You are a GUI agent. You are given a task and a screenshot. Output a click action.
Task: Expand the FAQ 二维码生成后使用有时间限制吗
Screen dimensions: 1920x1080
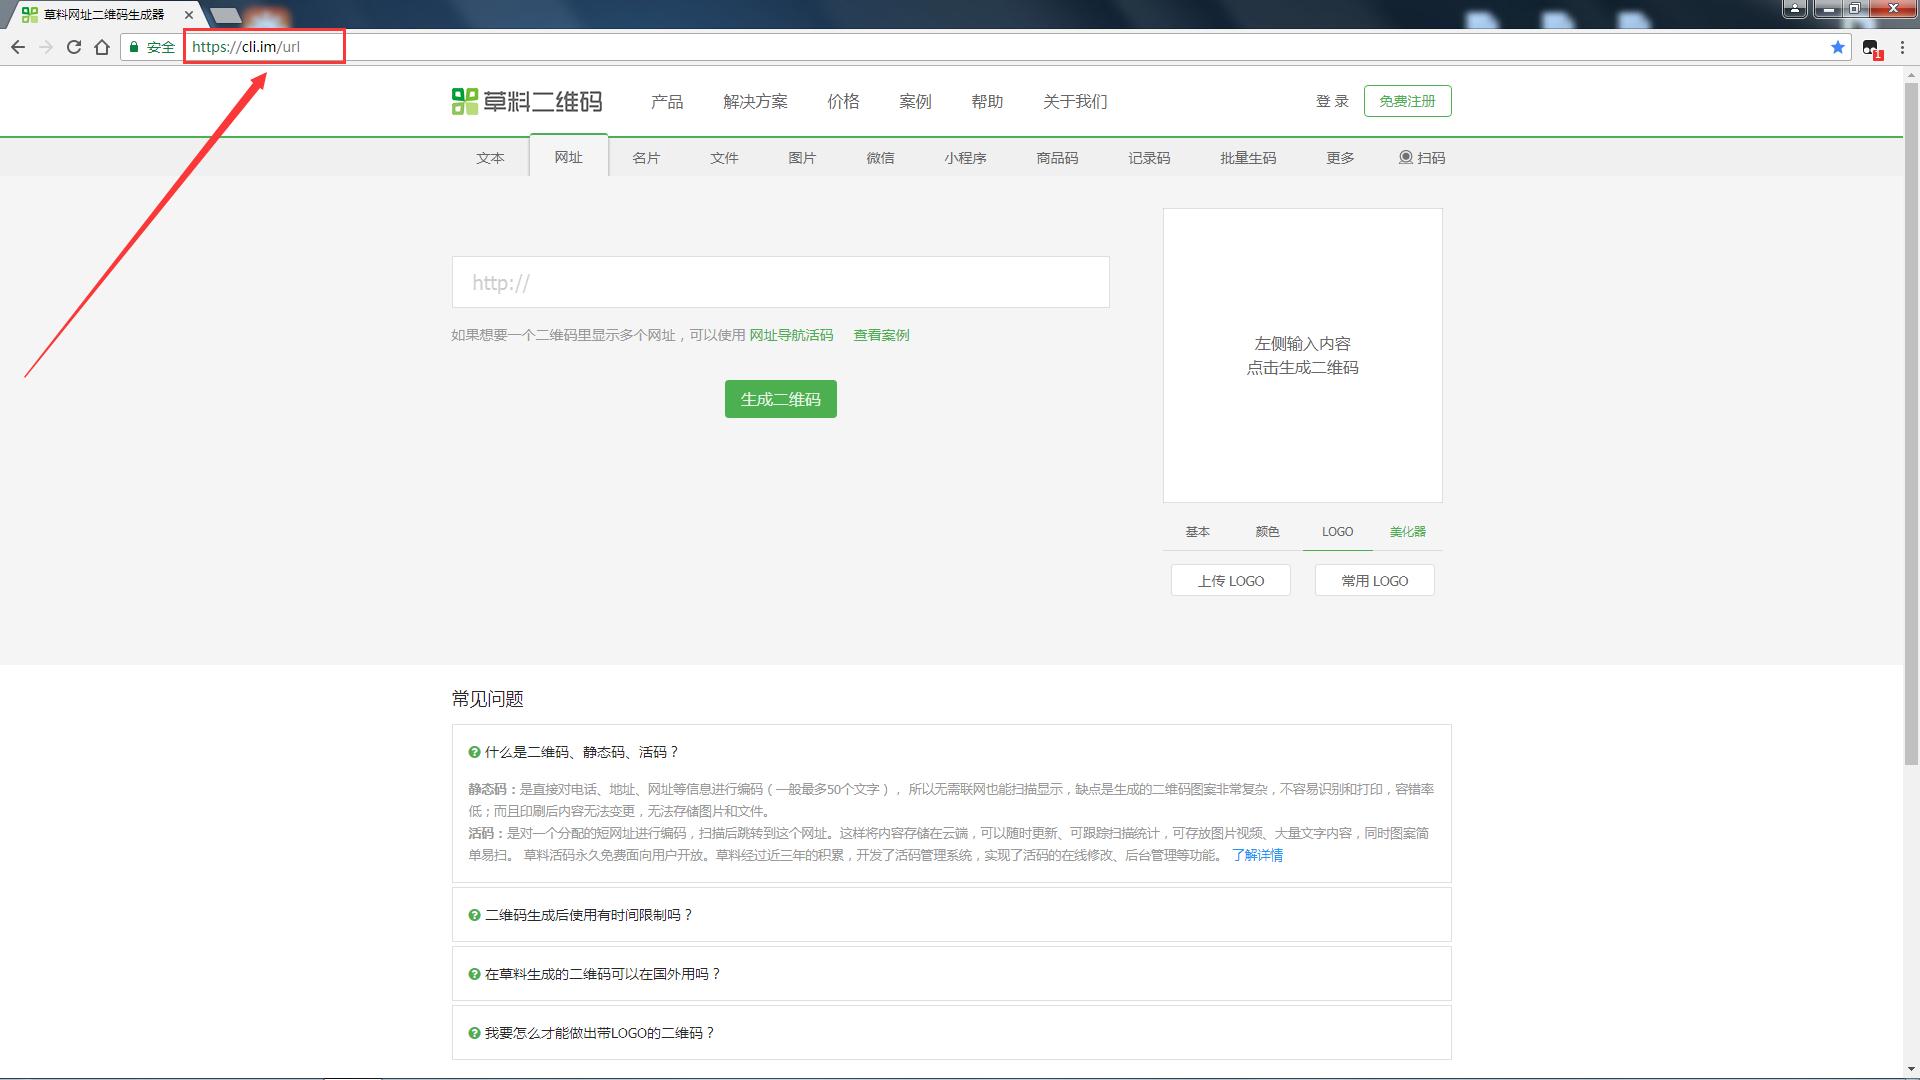pyautogui.click(x=588, y=914)
